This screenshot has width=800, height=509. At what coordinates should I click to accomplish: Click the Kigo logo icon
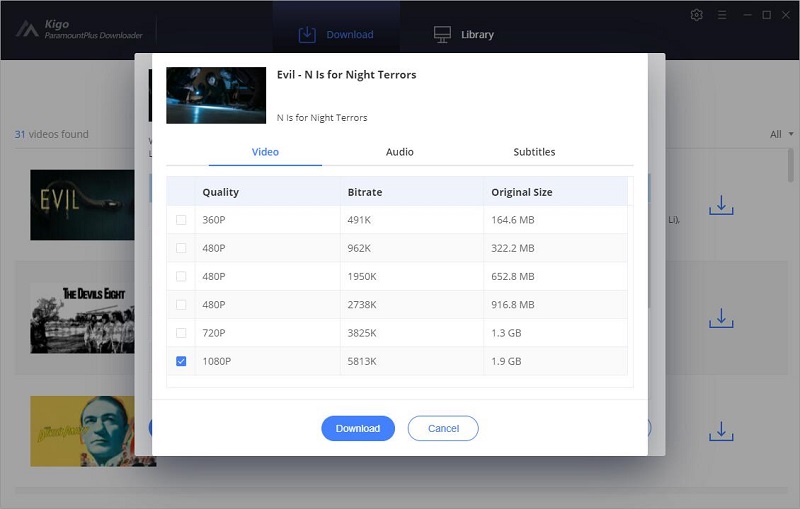(28, 29)
